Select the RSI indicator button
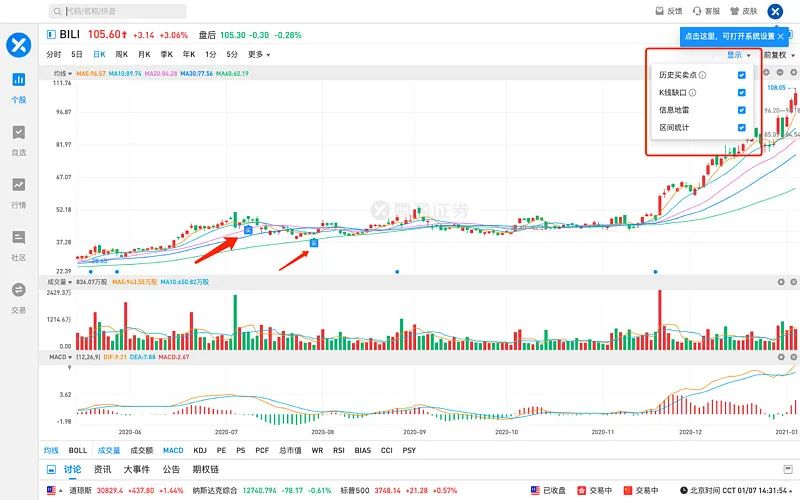The height and width of the screenshot is (500, 800). pyautogui.click(x=339, y=450)
